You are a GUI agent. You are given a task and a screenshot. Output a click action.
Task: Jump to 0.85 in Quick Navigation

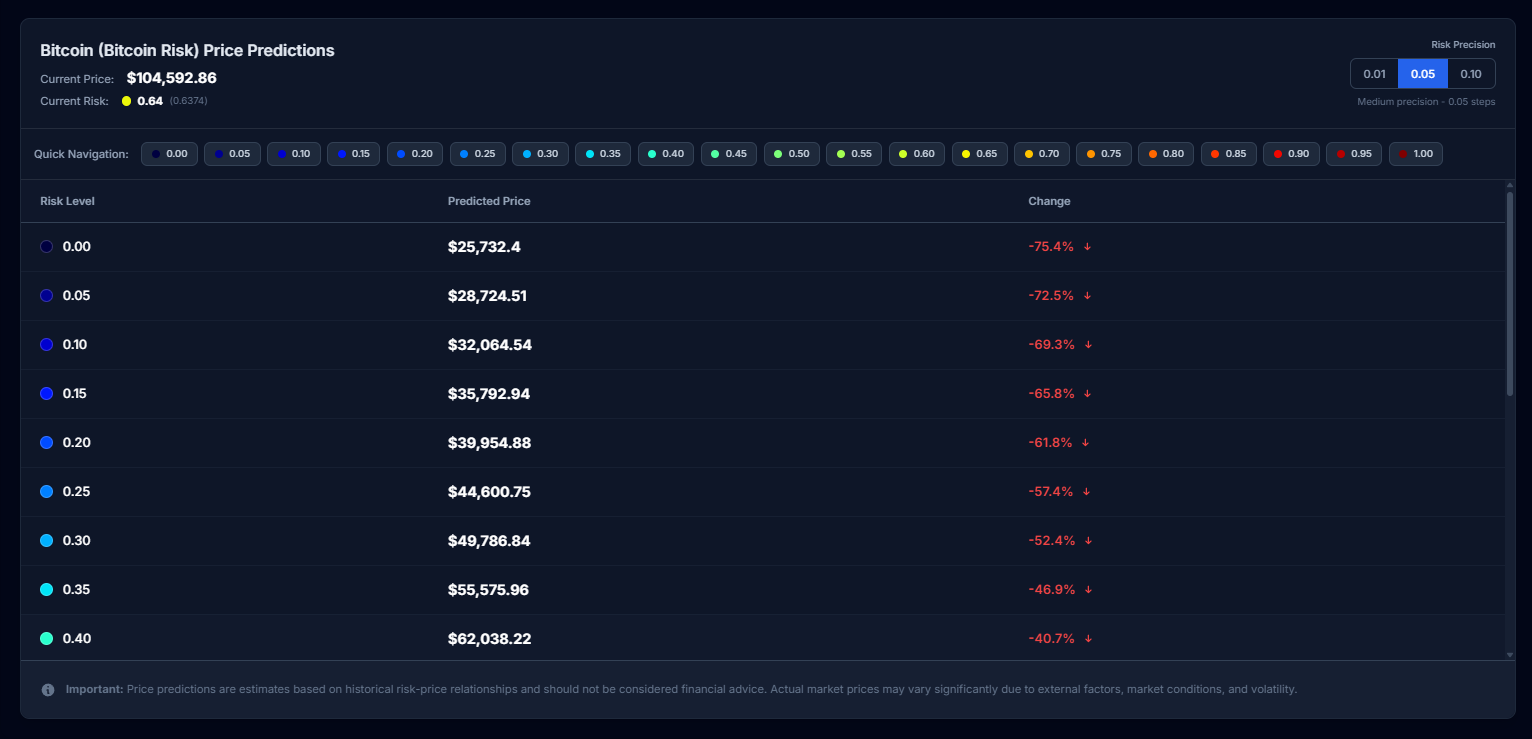pyautogui.click(x=1229, y=154)
